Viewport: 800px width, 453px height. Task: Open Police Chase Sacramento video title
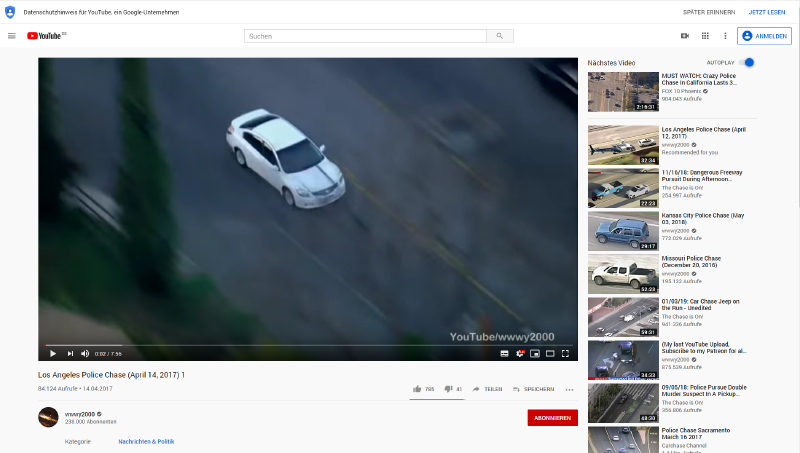695,434
